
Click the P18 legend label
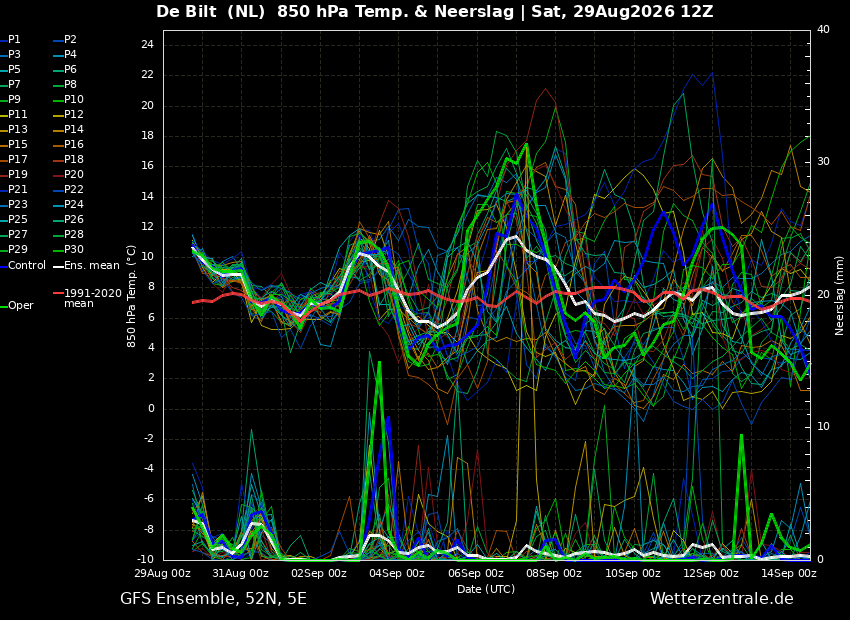point(68,159)
